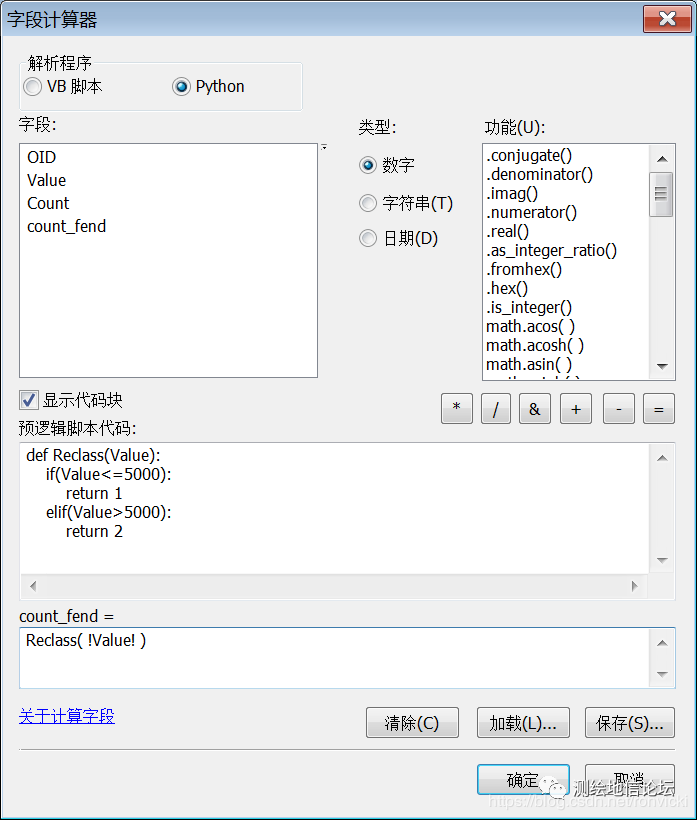Insert the equals (=) operator
The height and width of the screenshot is (820, 697).
[659, 408]
